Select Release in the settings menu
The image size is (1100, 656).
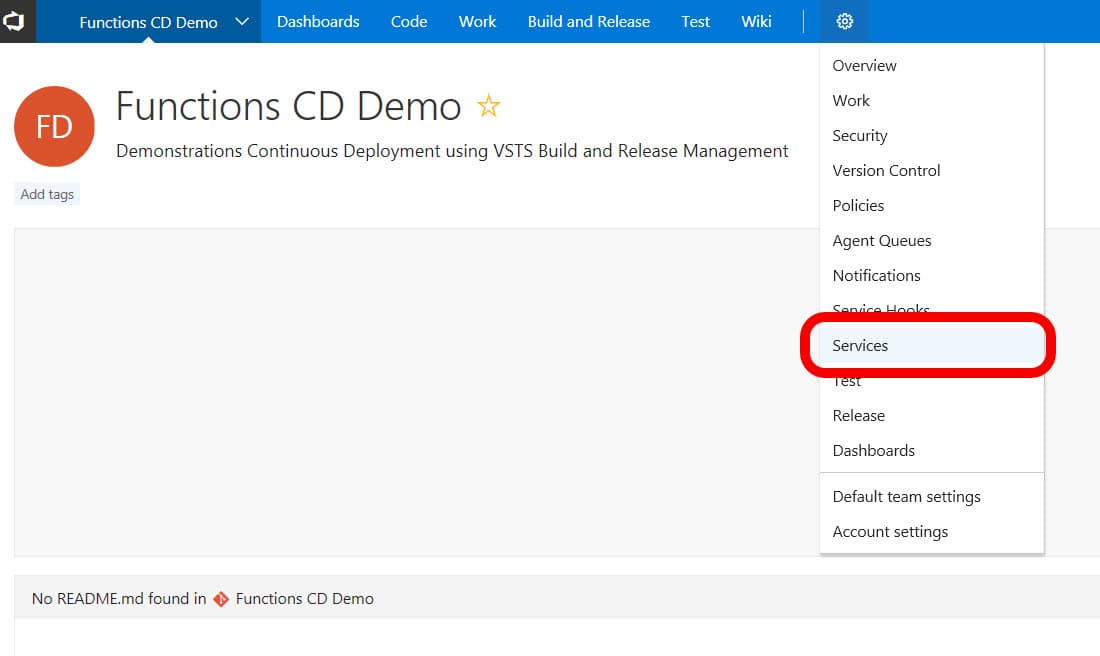click(932, 415)
